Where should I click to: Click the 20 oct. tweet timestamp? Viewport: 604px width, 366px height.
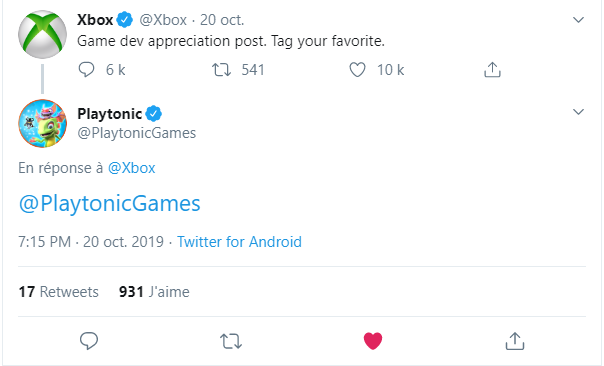click(x=222, y=20)
